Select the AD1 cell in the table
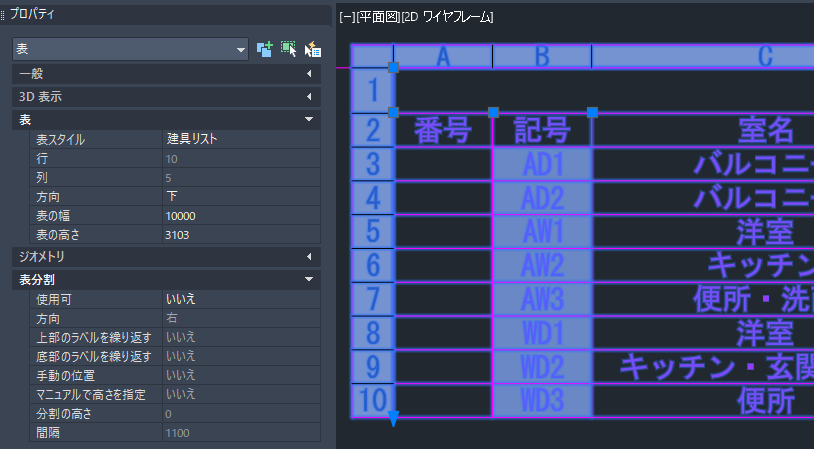This screenshot has height=449, width=814. tap(542, 164)
